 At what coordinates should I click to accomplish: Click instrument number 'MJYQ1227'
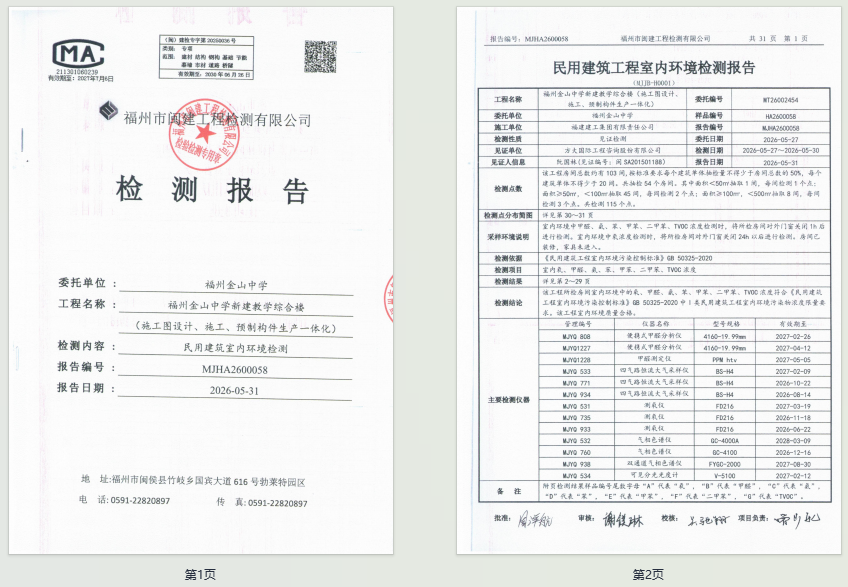(577, 348)
